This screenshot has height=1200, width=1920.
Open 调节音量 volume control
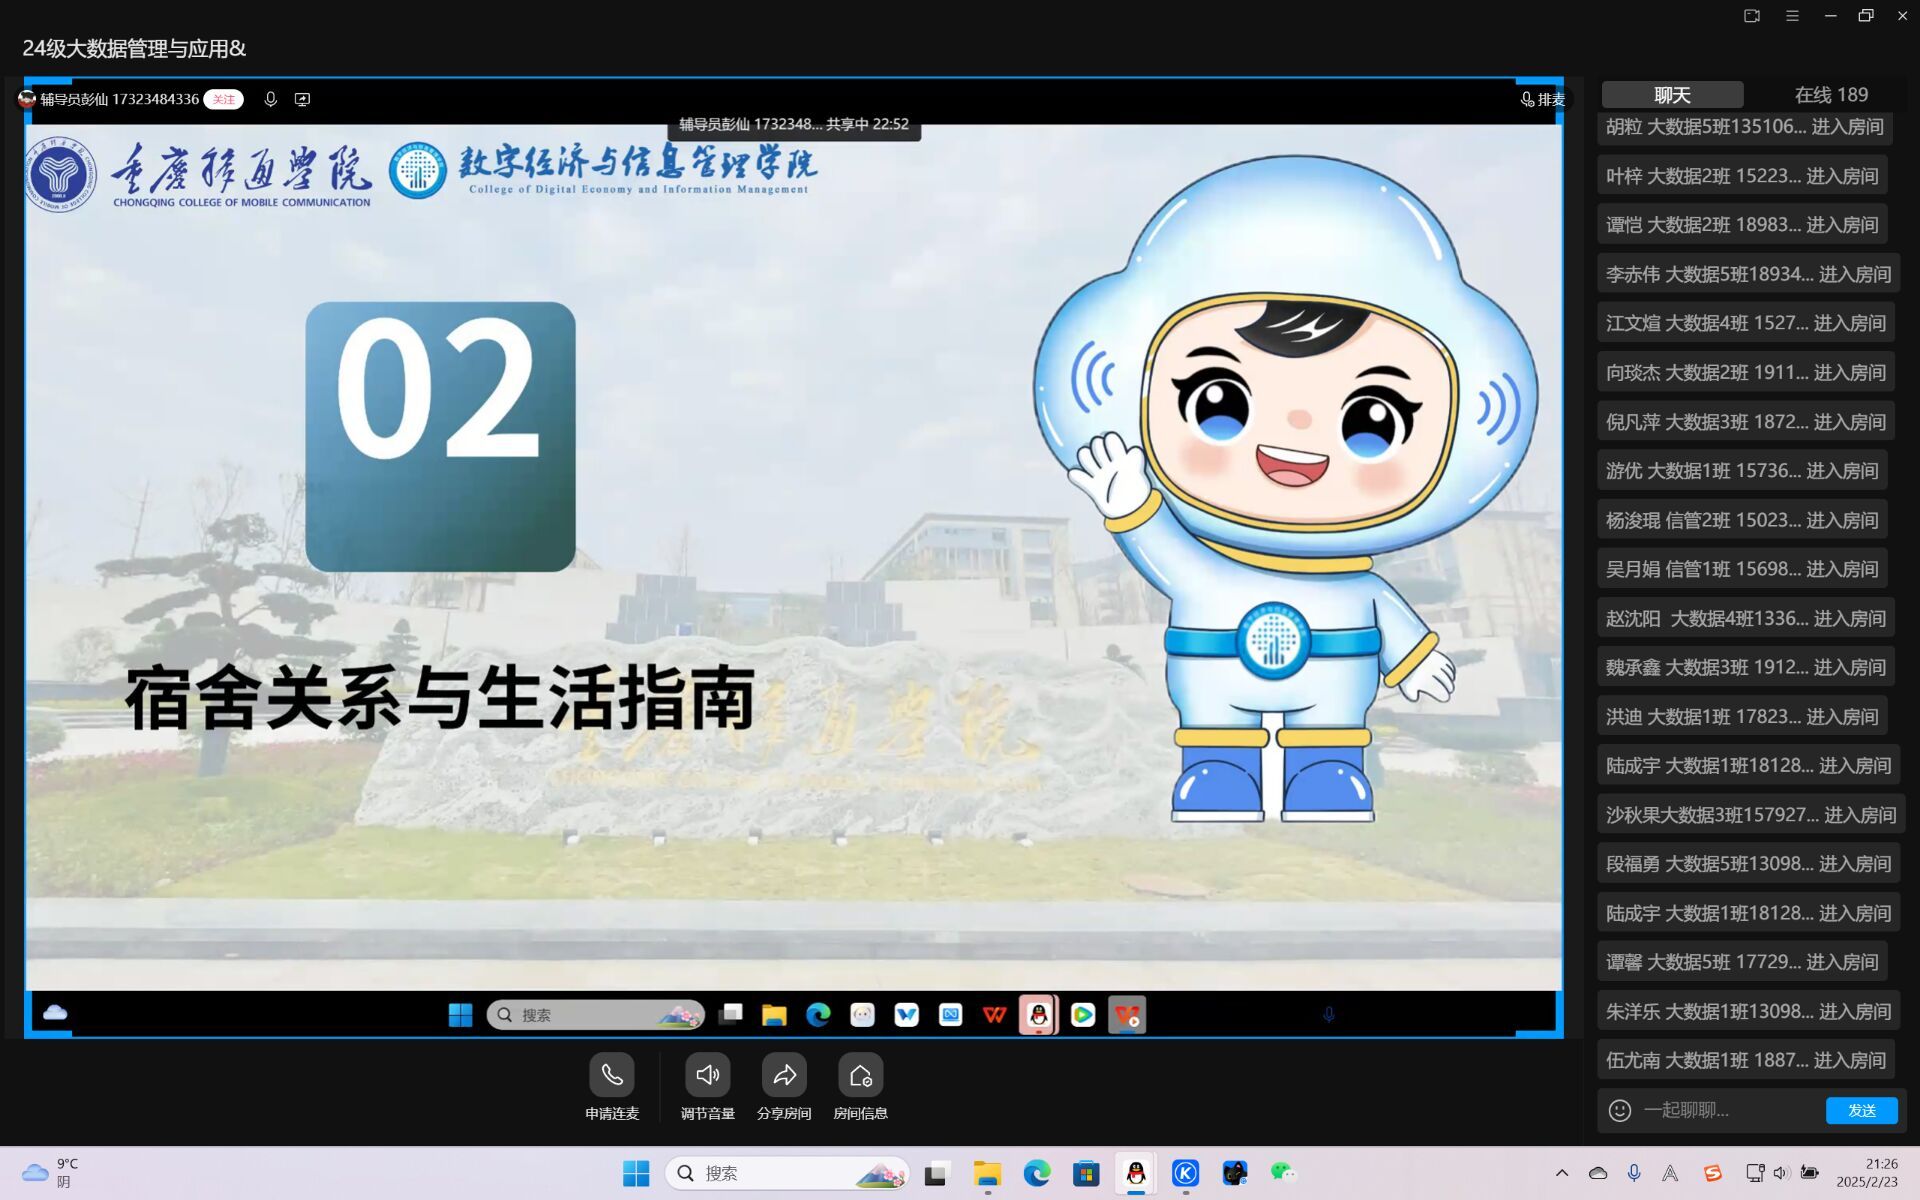[x=707, y=1075]
